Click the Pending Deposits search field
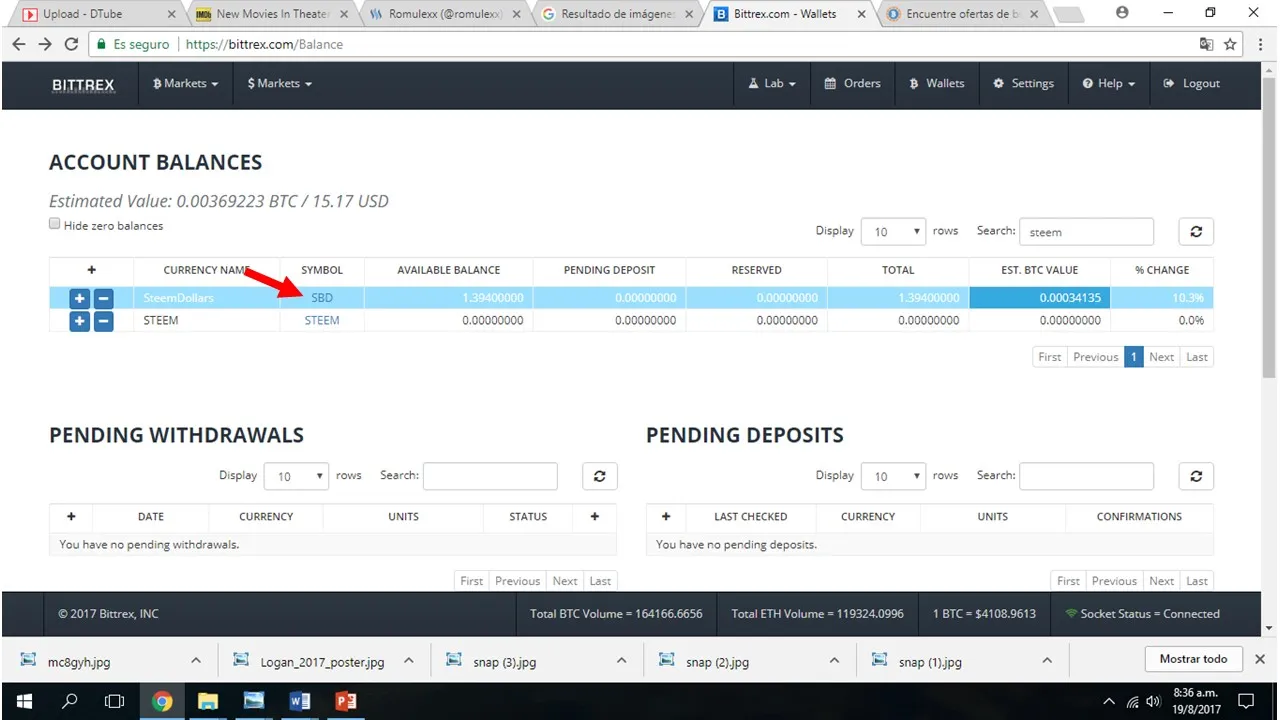This screenshot has height=720, width=1280. (1086, 476)
